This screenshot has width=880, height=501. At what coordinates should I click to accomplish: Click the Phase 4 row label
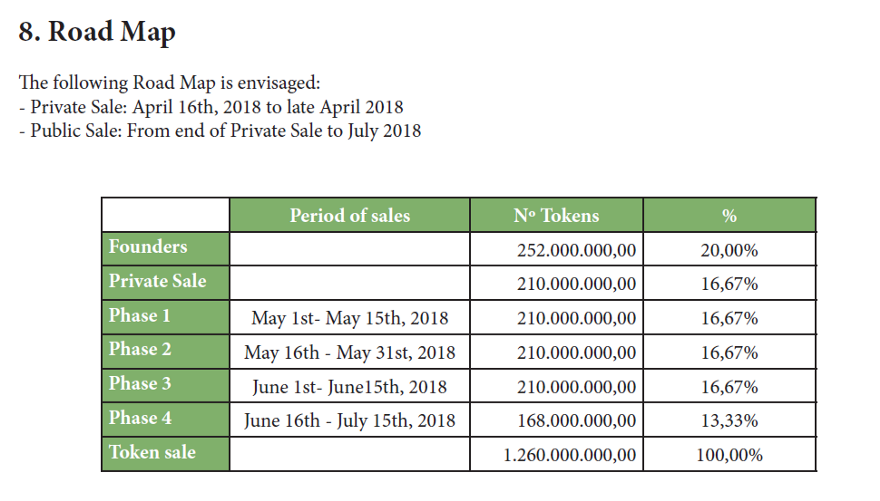tap(140, 418)
